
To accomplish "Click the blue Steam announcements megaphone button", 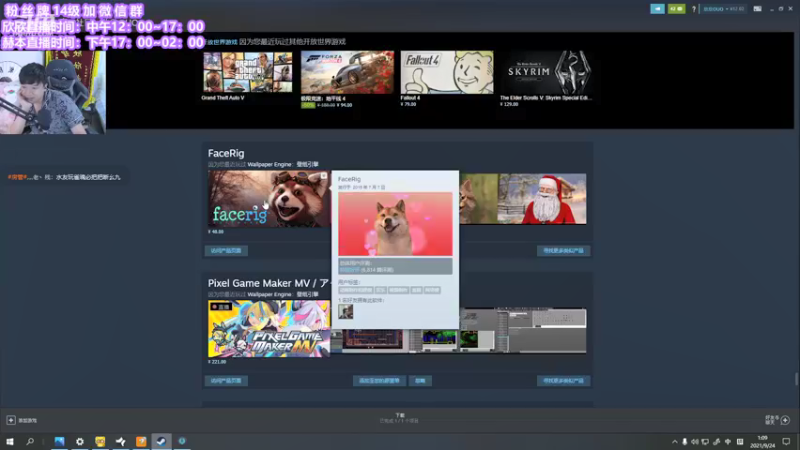I will [657, 9].
